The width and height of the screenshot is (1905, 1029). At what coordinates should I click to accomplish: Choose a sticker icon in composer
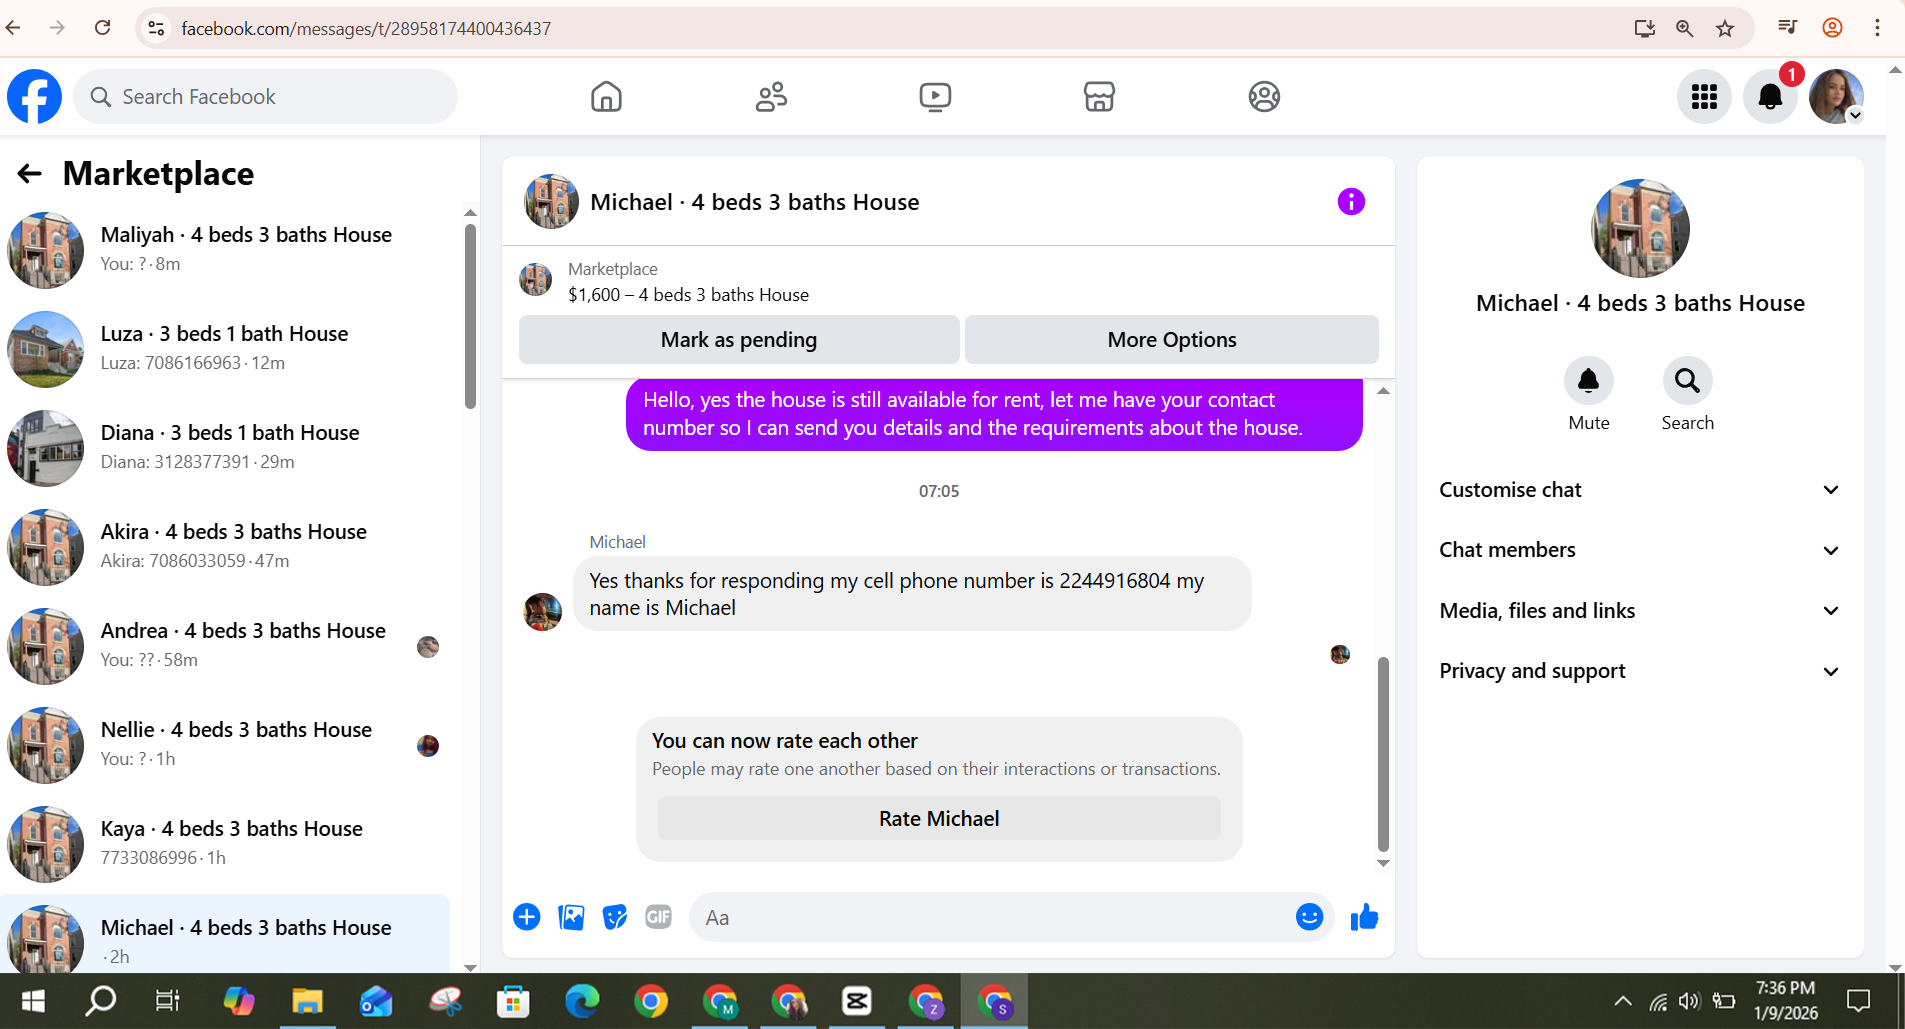click(615, 917)
